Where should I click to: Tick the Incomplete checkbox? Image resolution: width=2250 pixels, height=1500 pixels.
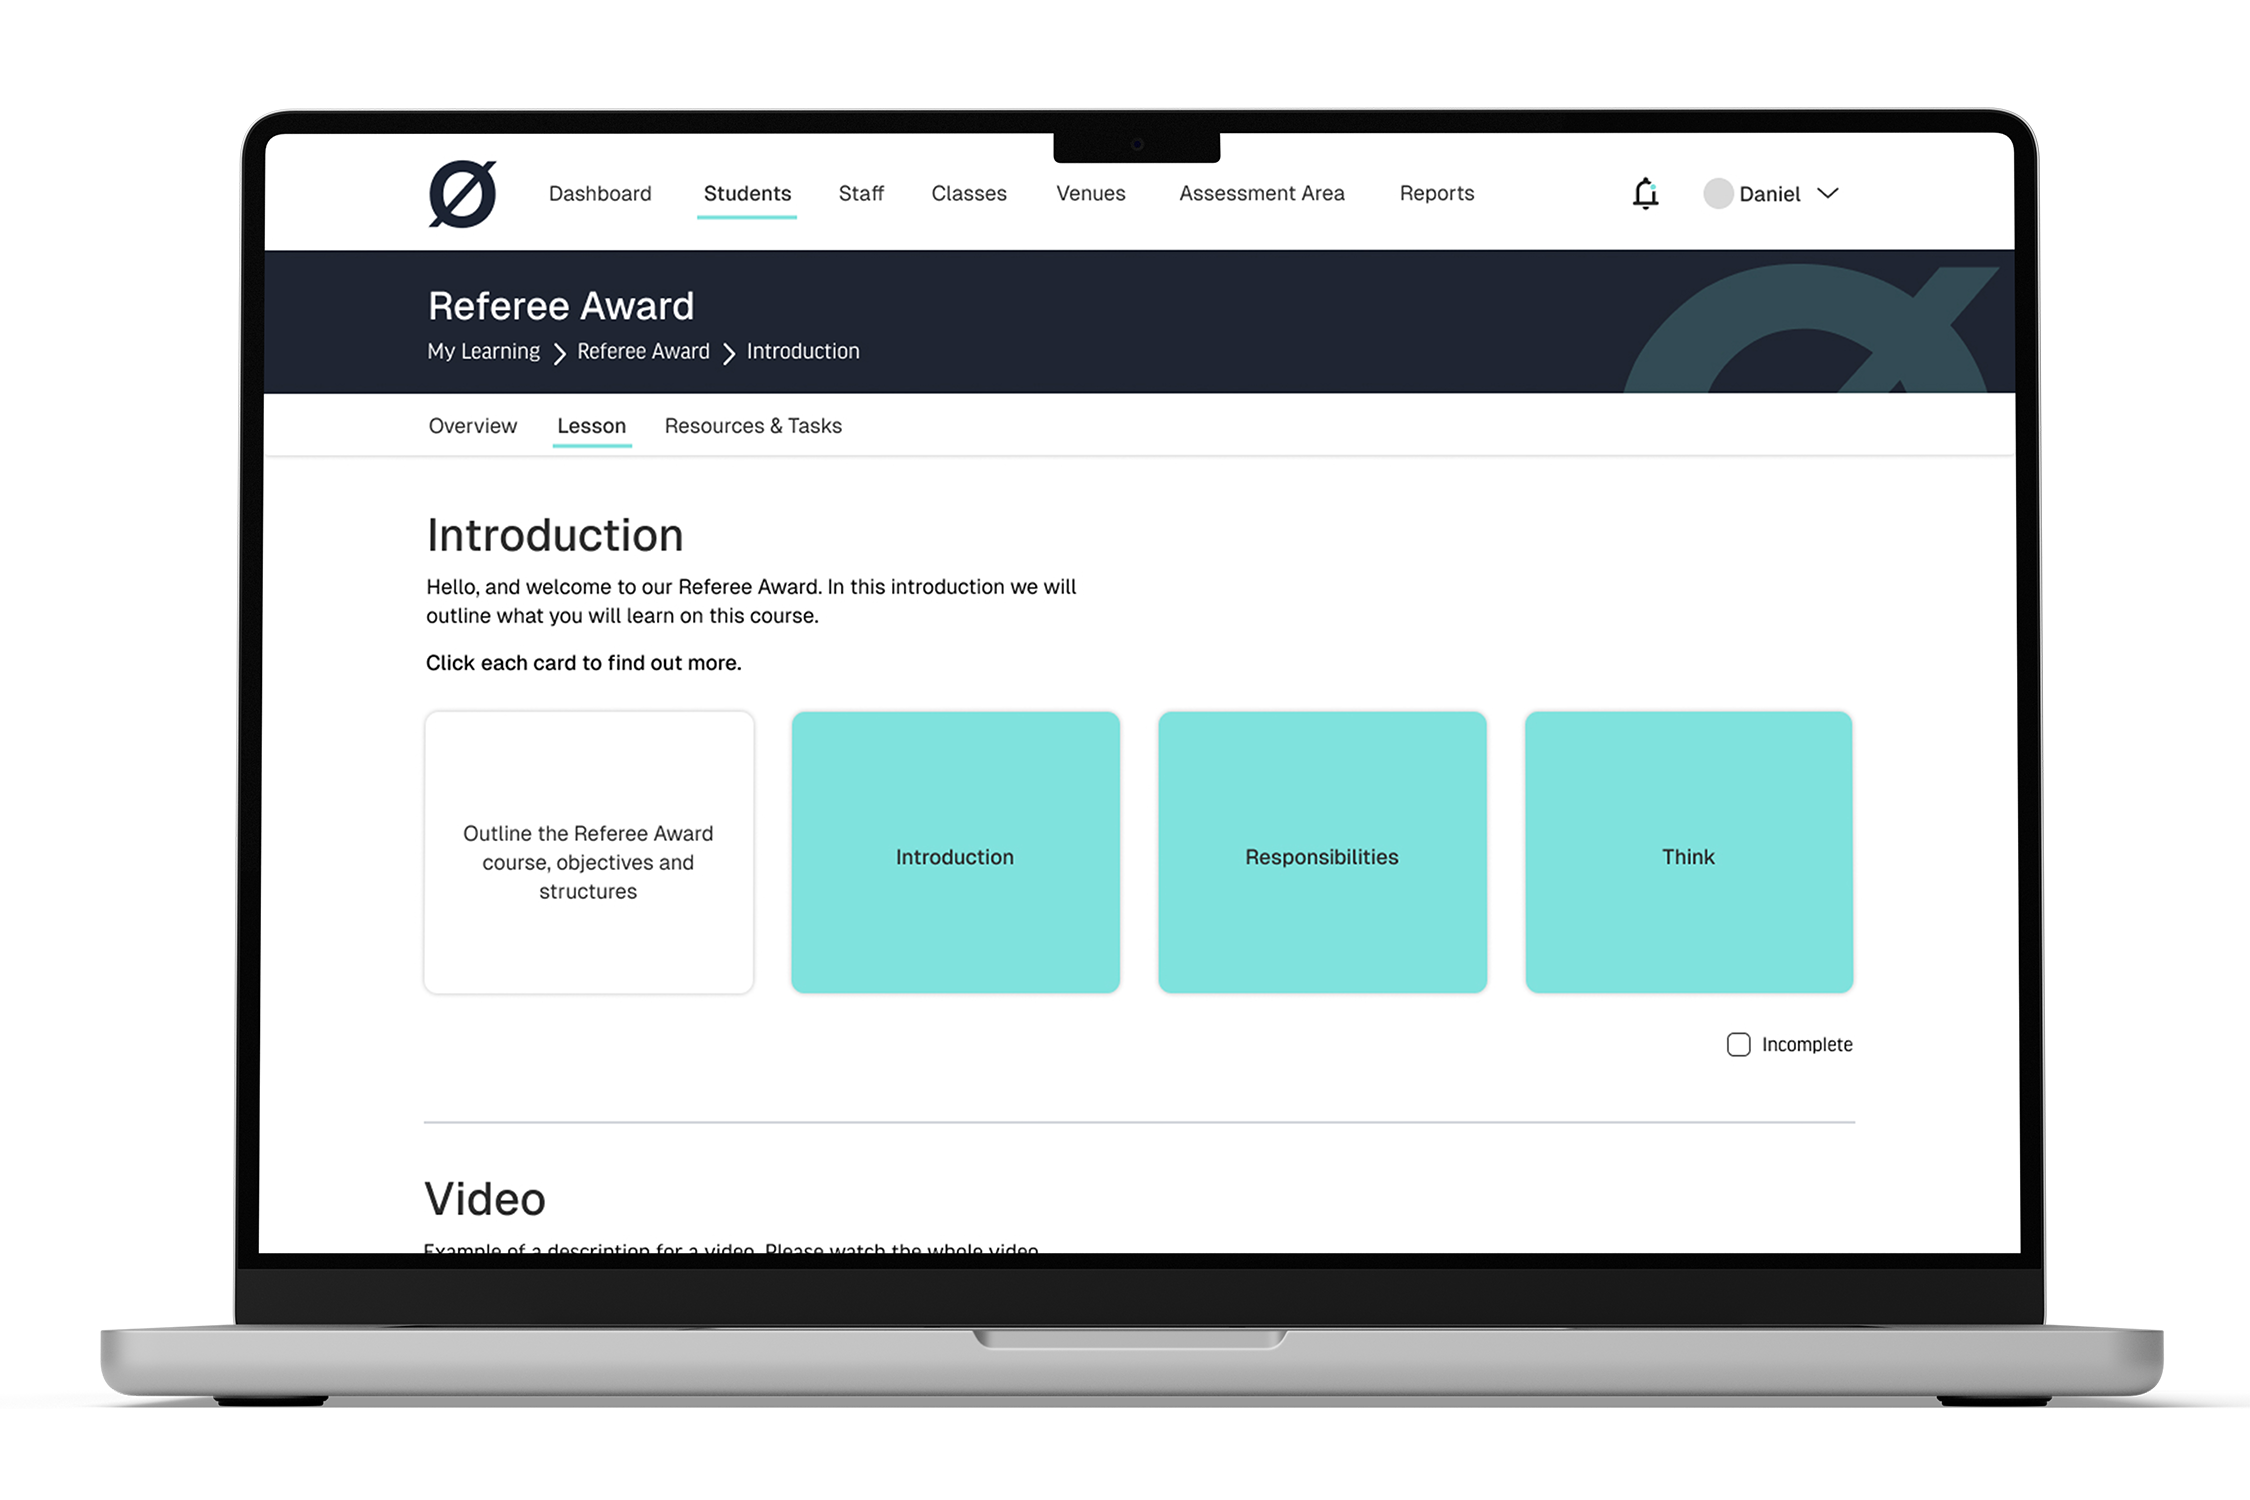pyautogui.click(x=1739, y=1044)
